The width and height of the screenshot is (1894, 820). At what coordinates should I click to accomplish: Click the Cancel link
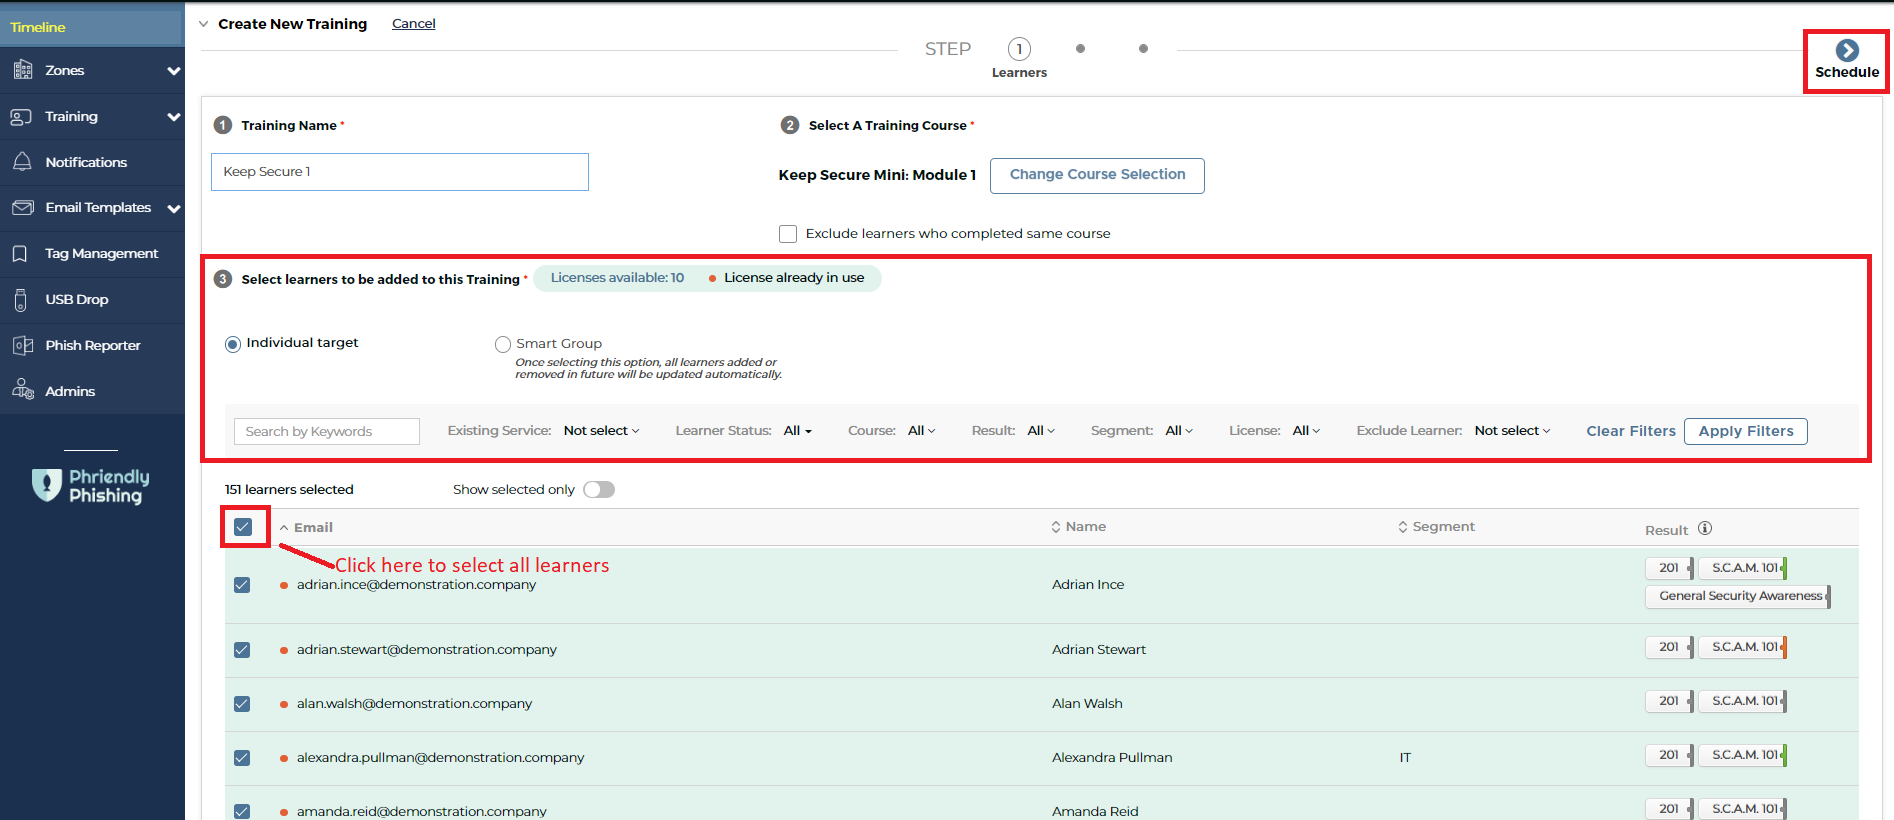coord(413,24)
